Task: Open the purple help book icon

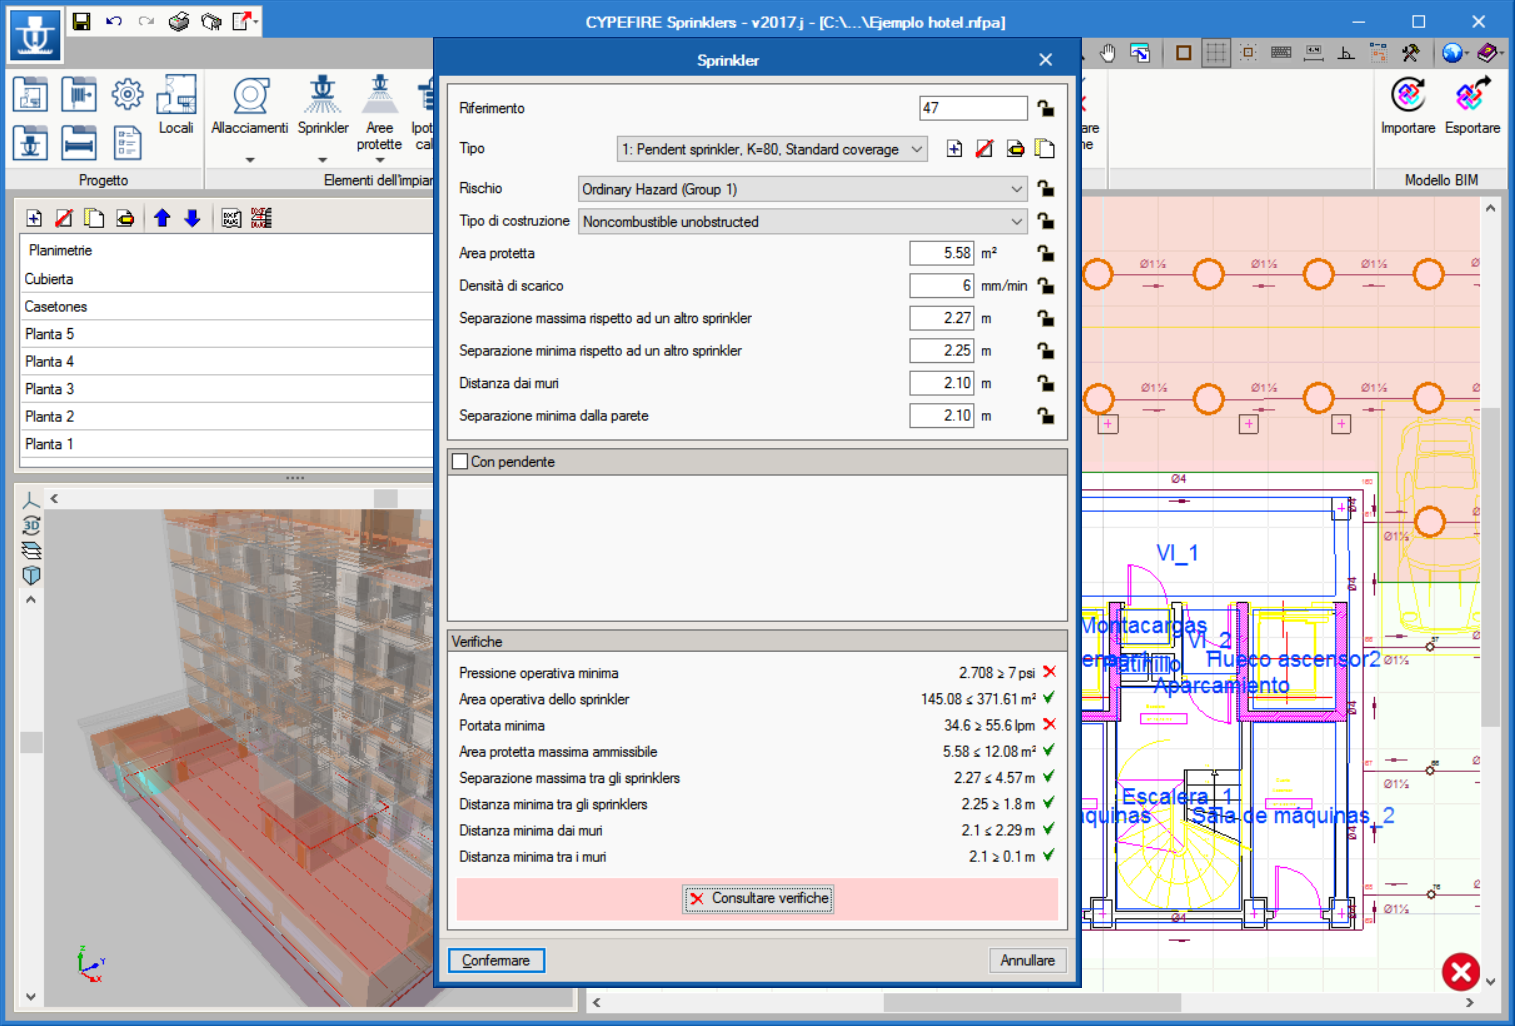Action: (1486, 53)
